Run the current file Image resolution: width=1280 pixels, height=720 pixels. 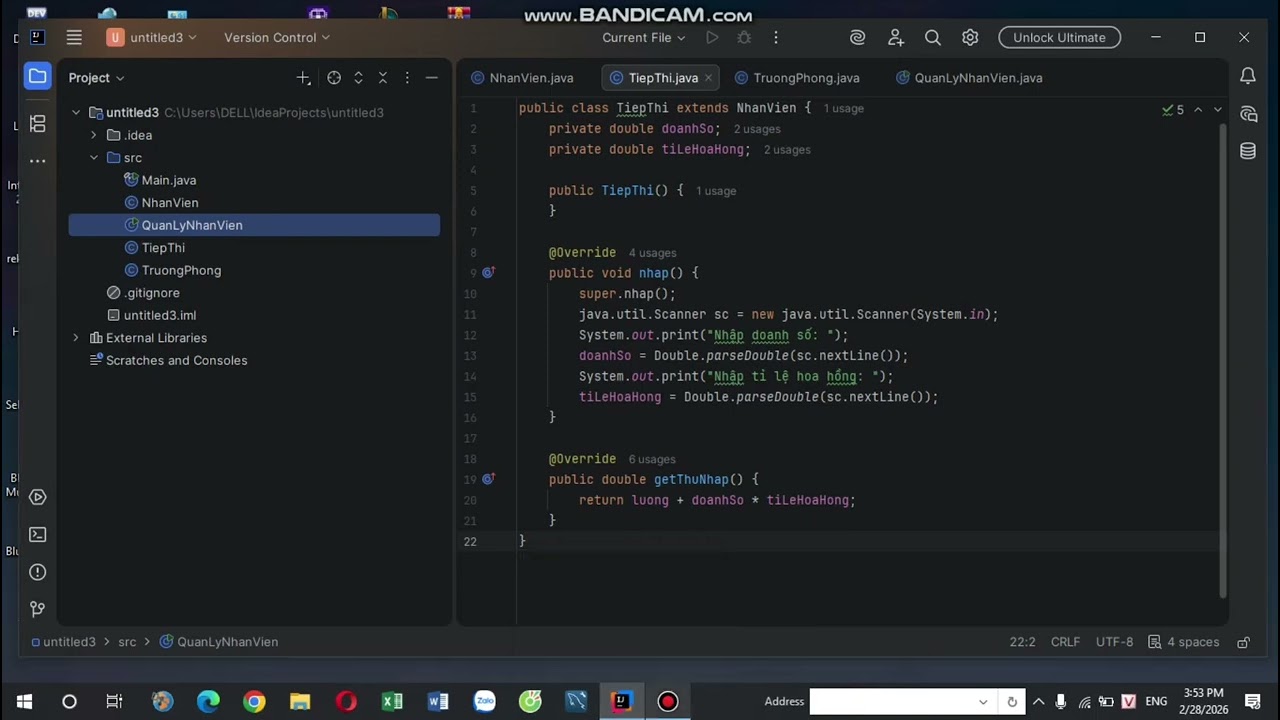pyautogui.click(x=712, y=37)
